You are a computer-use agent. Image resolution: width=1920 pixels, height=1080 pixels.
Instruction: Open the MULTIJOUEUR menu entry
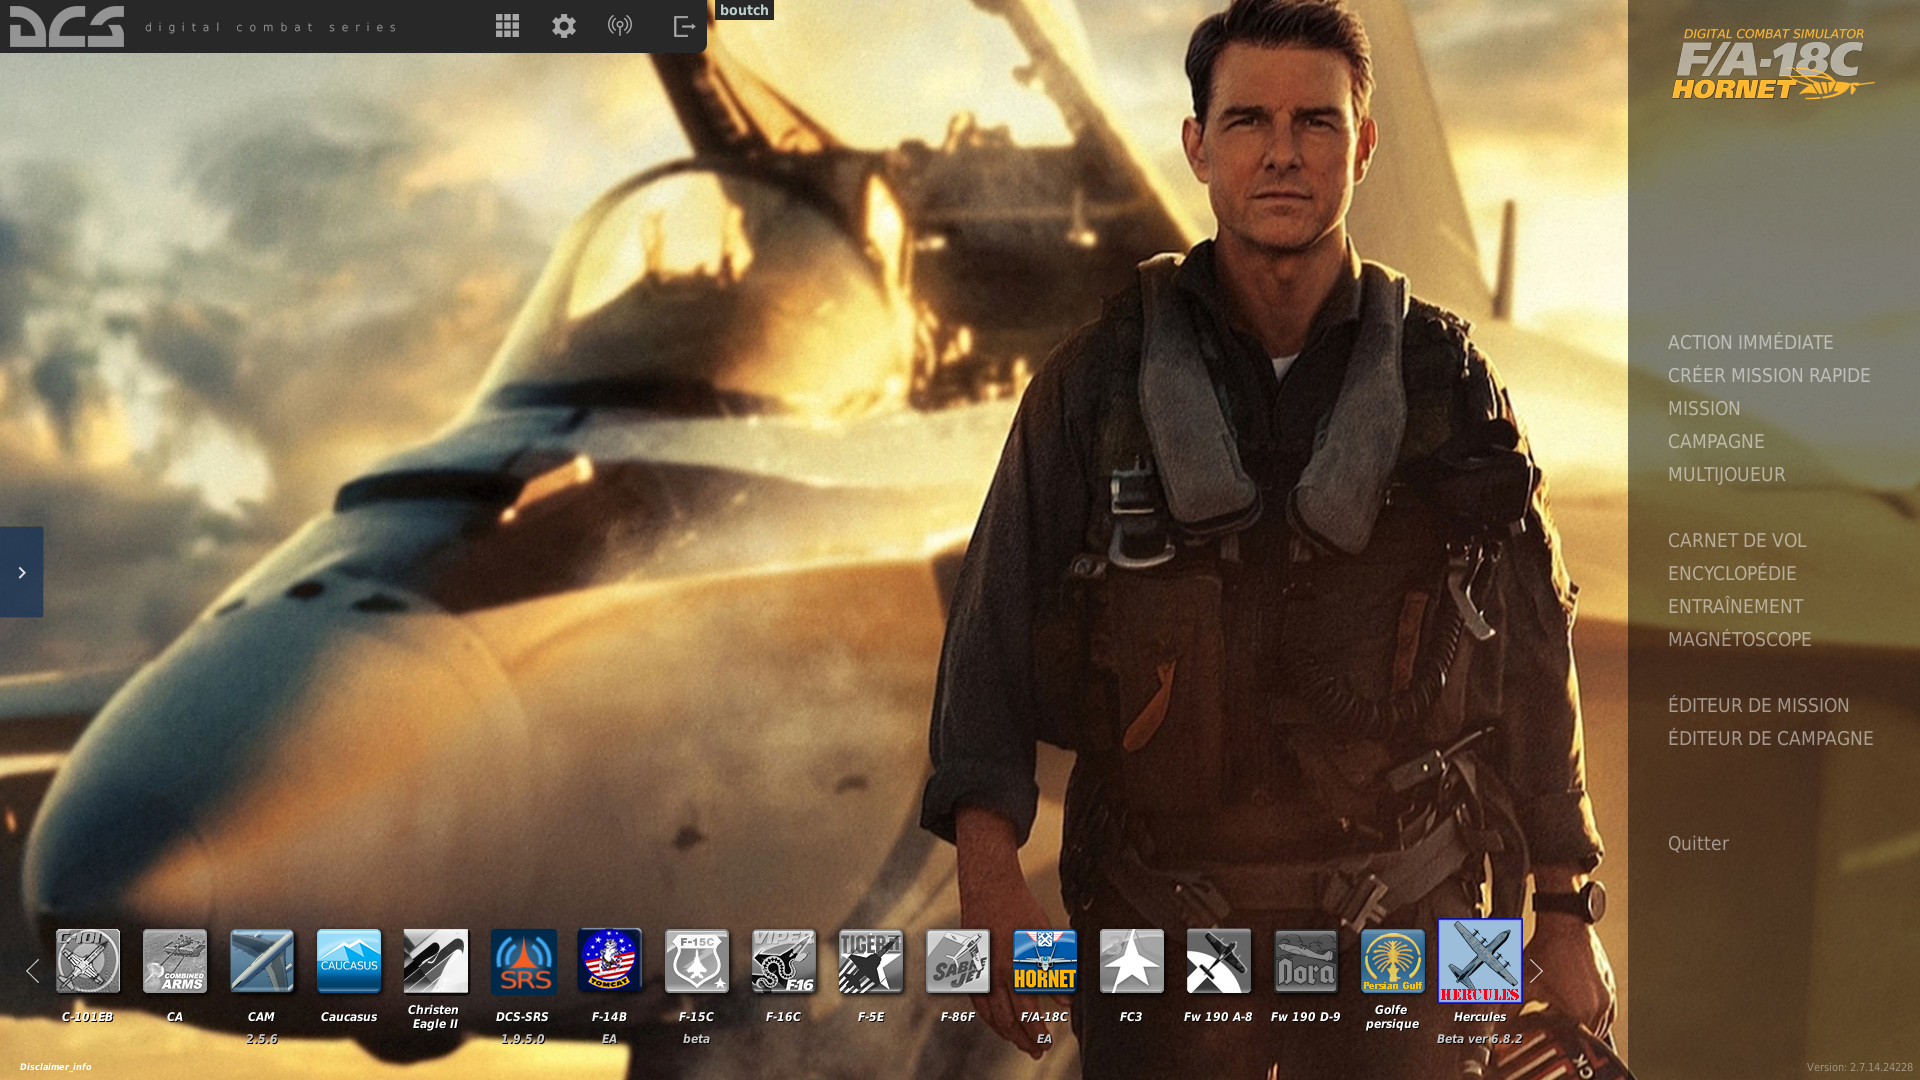(1726, 474)
